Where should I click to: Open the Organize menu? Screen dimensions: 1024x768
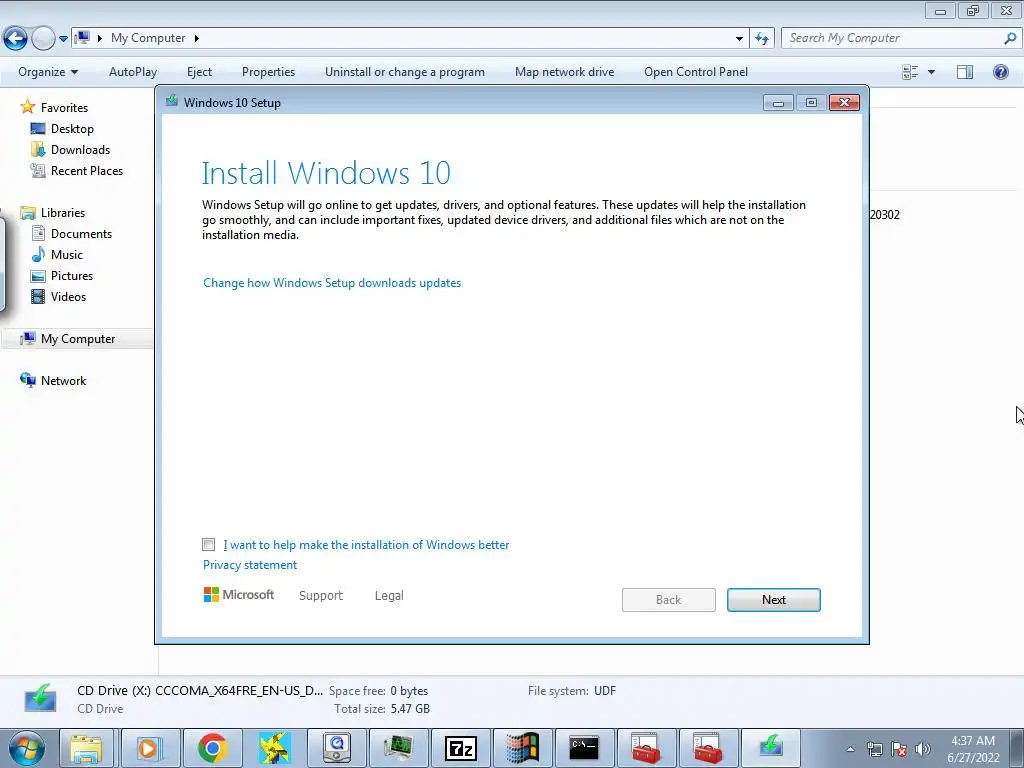[48, 72]
